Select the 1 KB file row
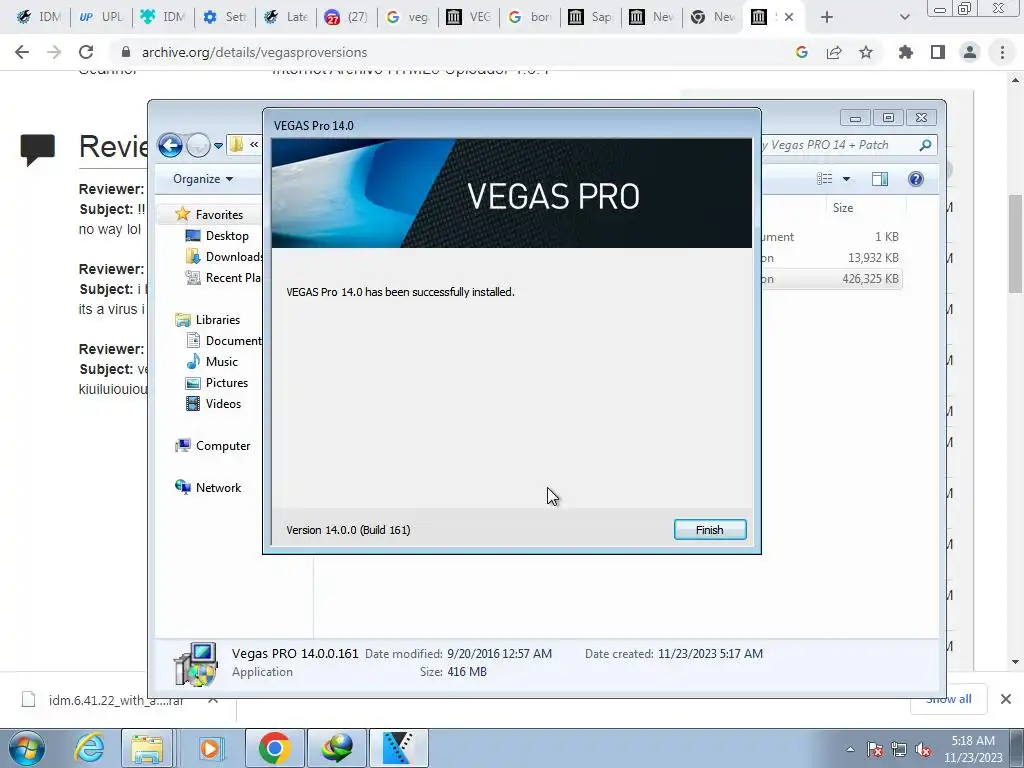Image resolution: width=1024 pixels, height=768 pixels. coord(831,237)
